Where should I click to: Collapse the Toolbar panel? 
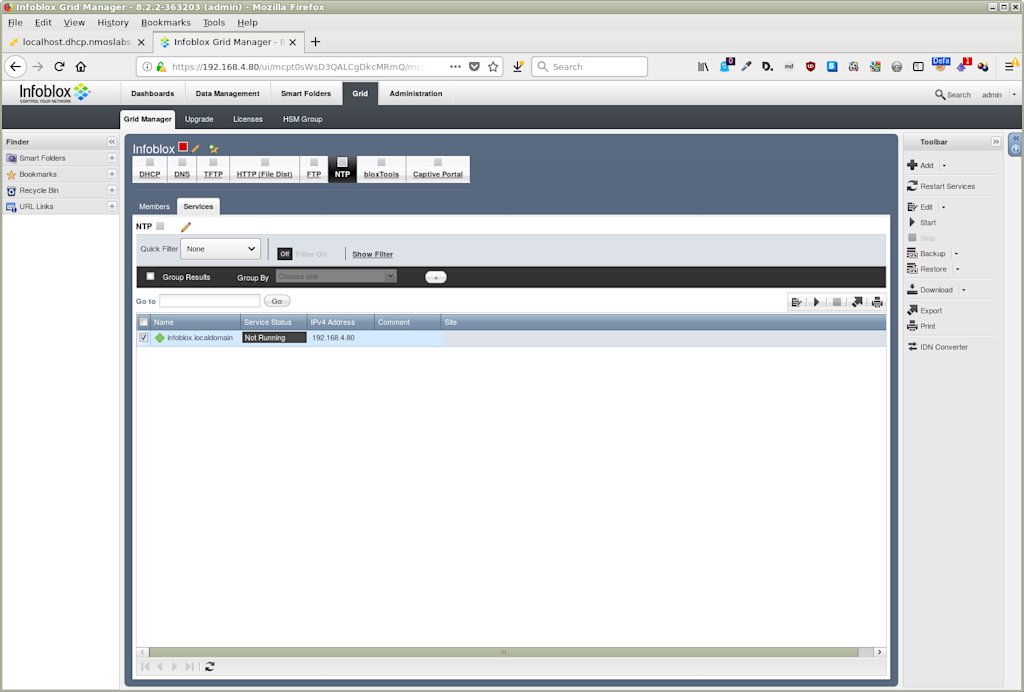[995, 142]
